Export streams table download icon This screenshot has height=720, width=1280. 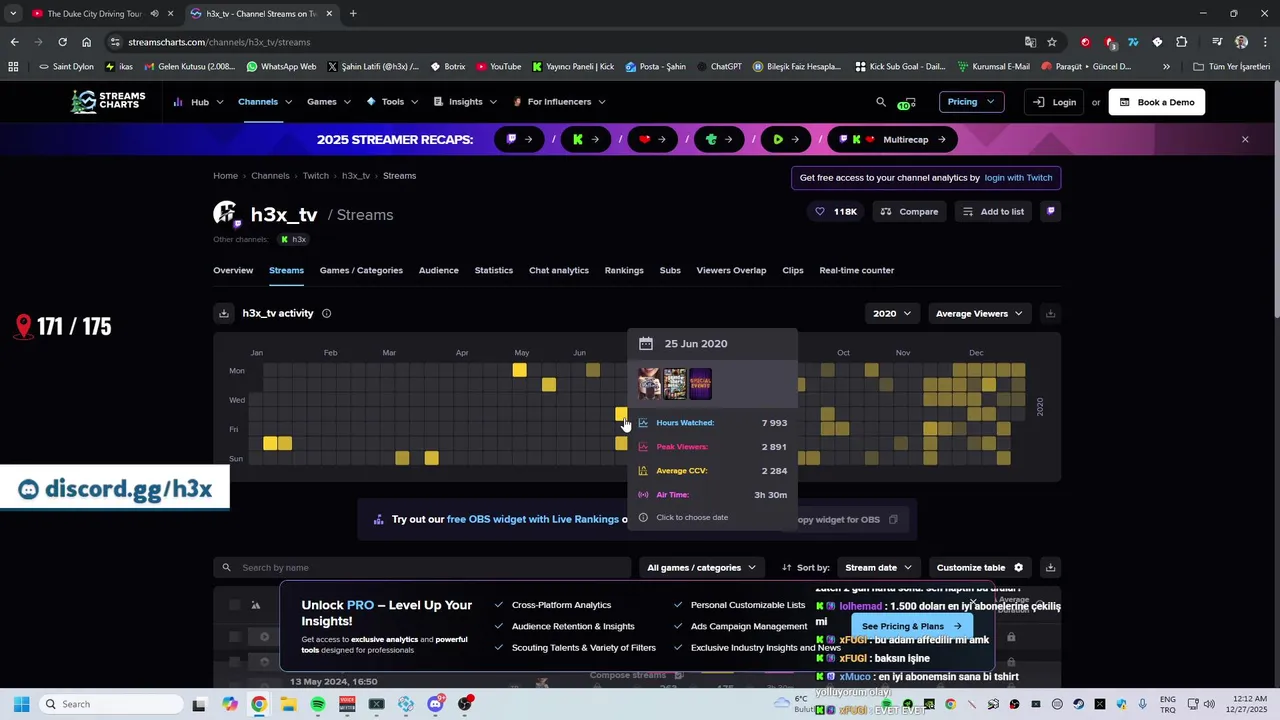[x=1050, y=567]
